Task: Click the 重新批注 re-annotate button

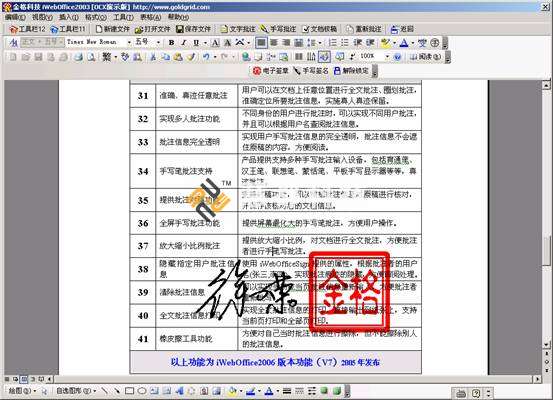Action: tap(364, 29)
